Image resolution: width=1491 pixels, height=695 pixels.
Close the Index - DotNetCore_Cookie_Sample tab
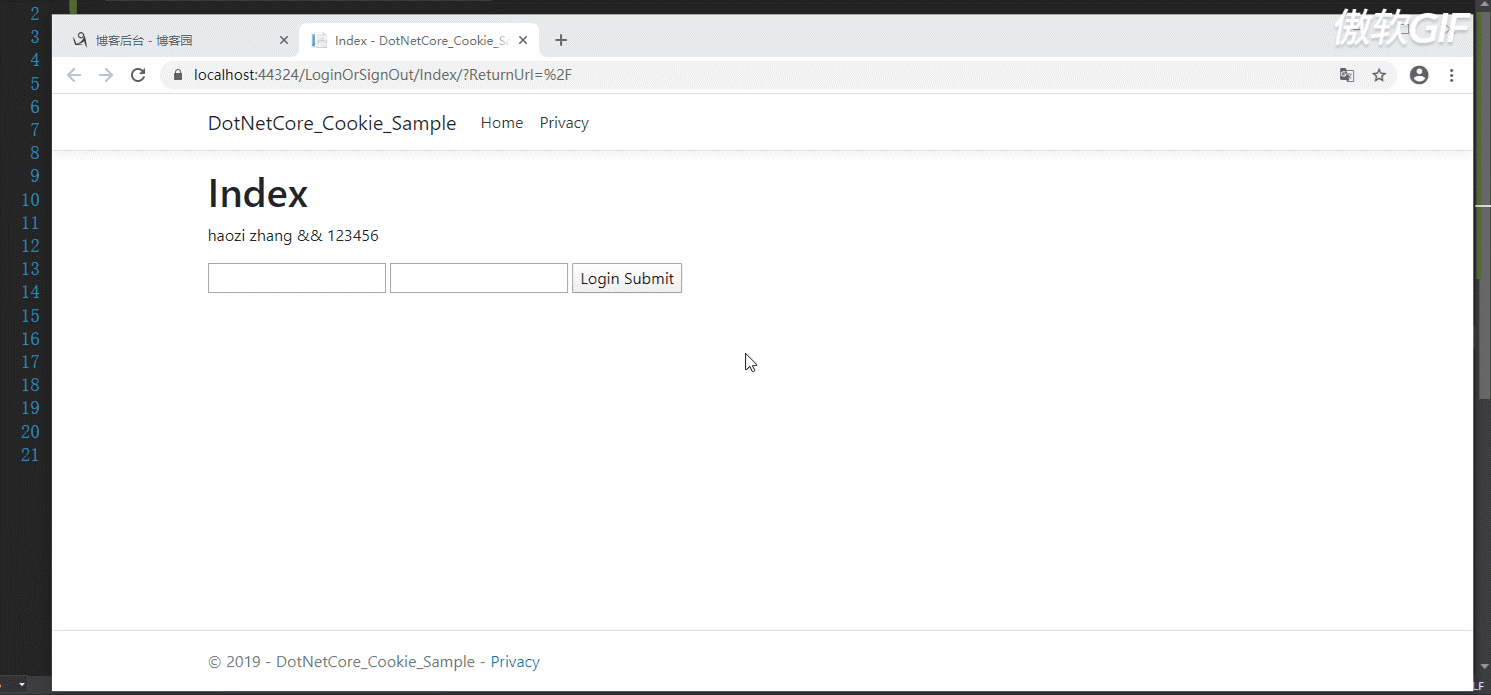pyautogui.click(x=522, y=40)
